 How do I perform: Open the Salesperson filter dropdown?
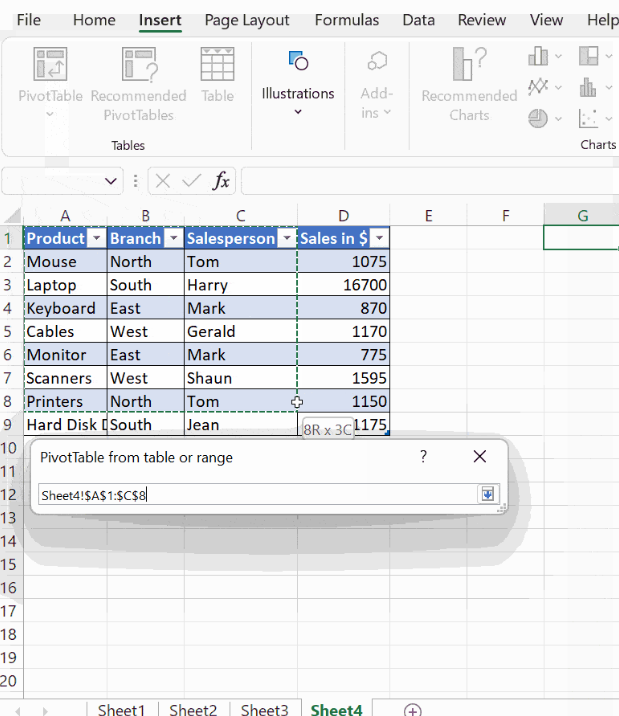point(287,239)
